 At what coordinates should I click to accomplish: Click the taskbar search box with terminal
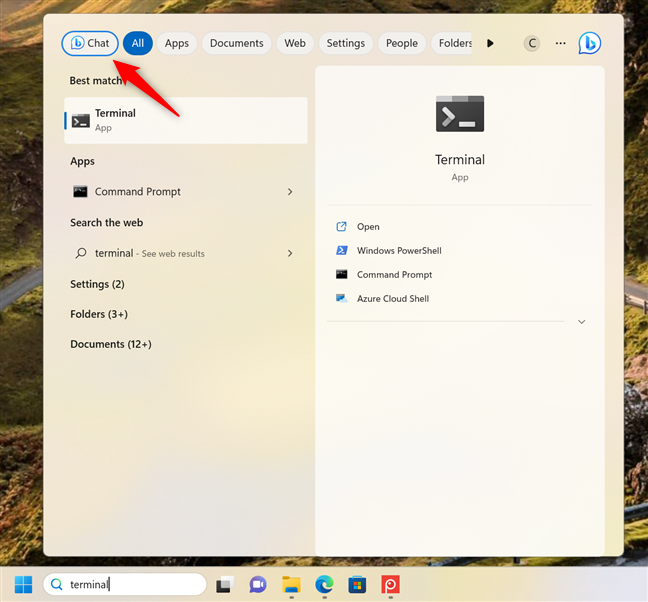coord(124,584)
